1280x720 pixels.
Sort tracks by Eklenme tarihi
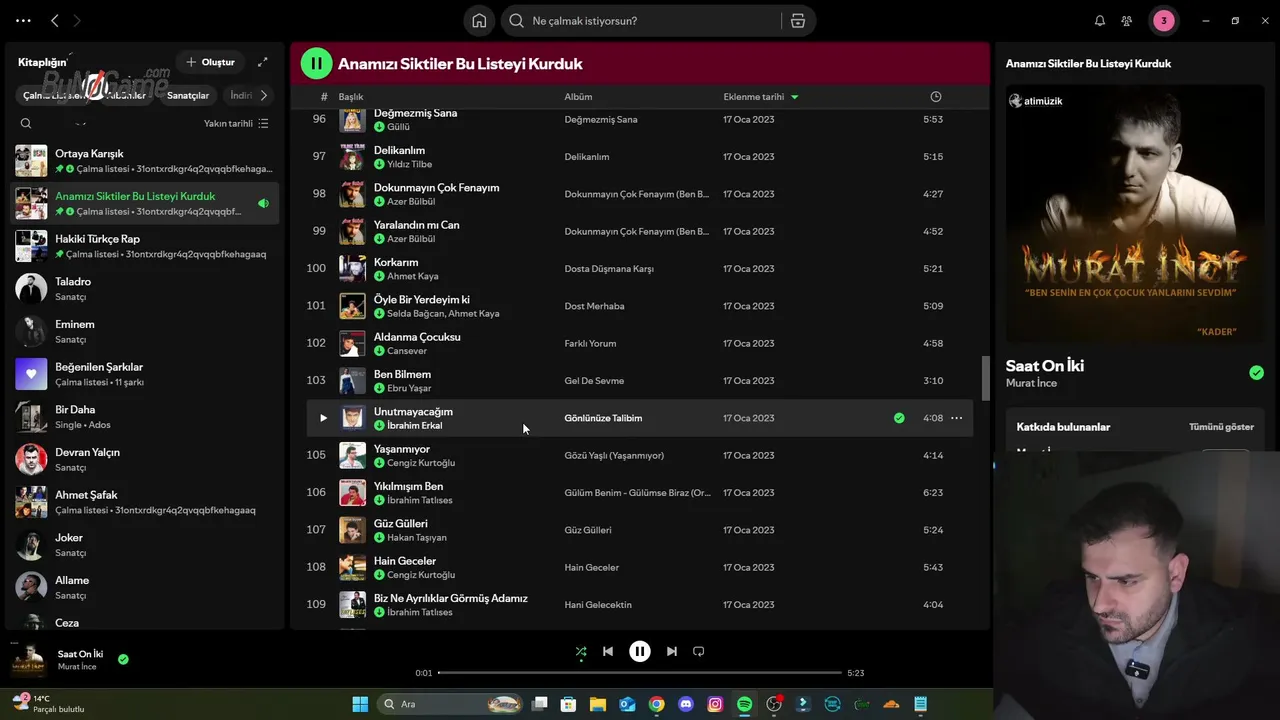tap(761, 97)
